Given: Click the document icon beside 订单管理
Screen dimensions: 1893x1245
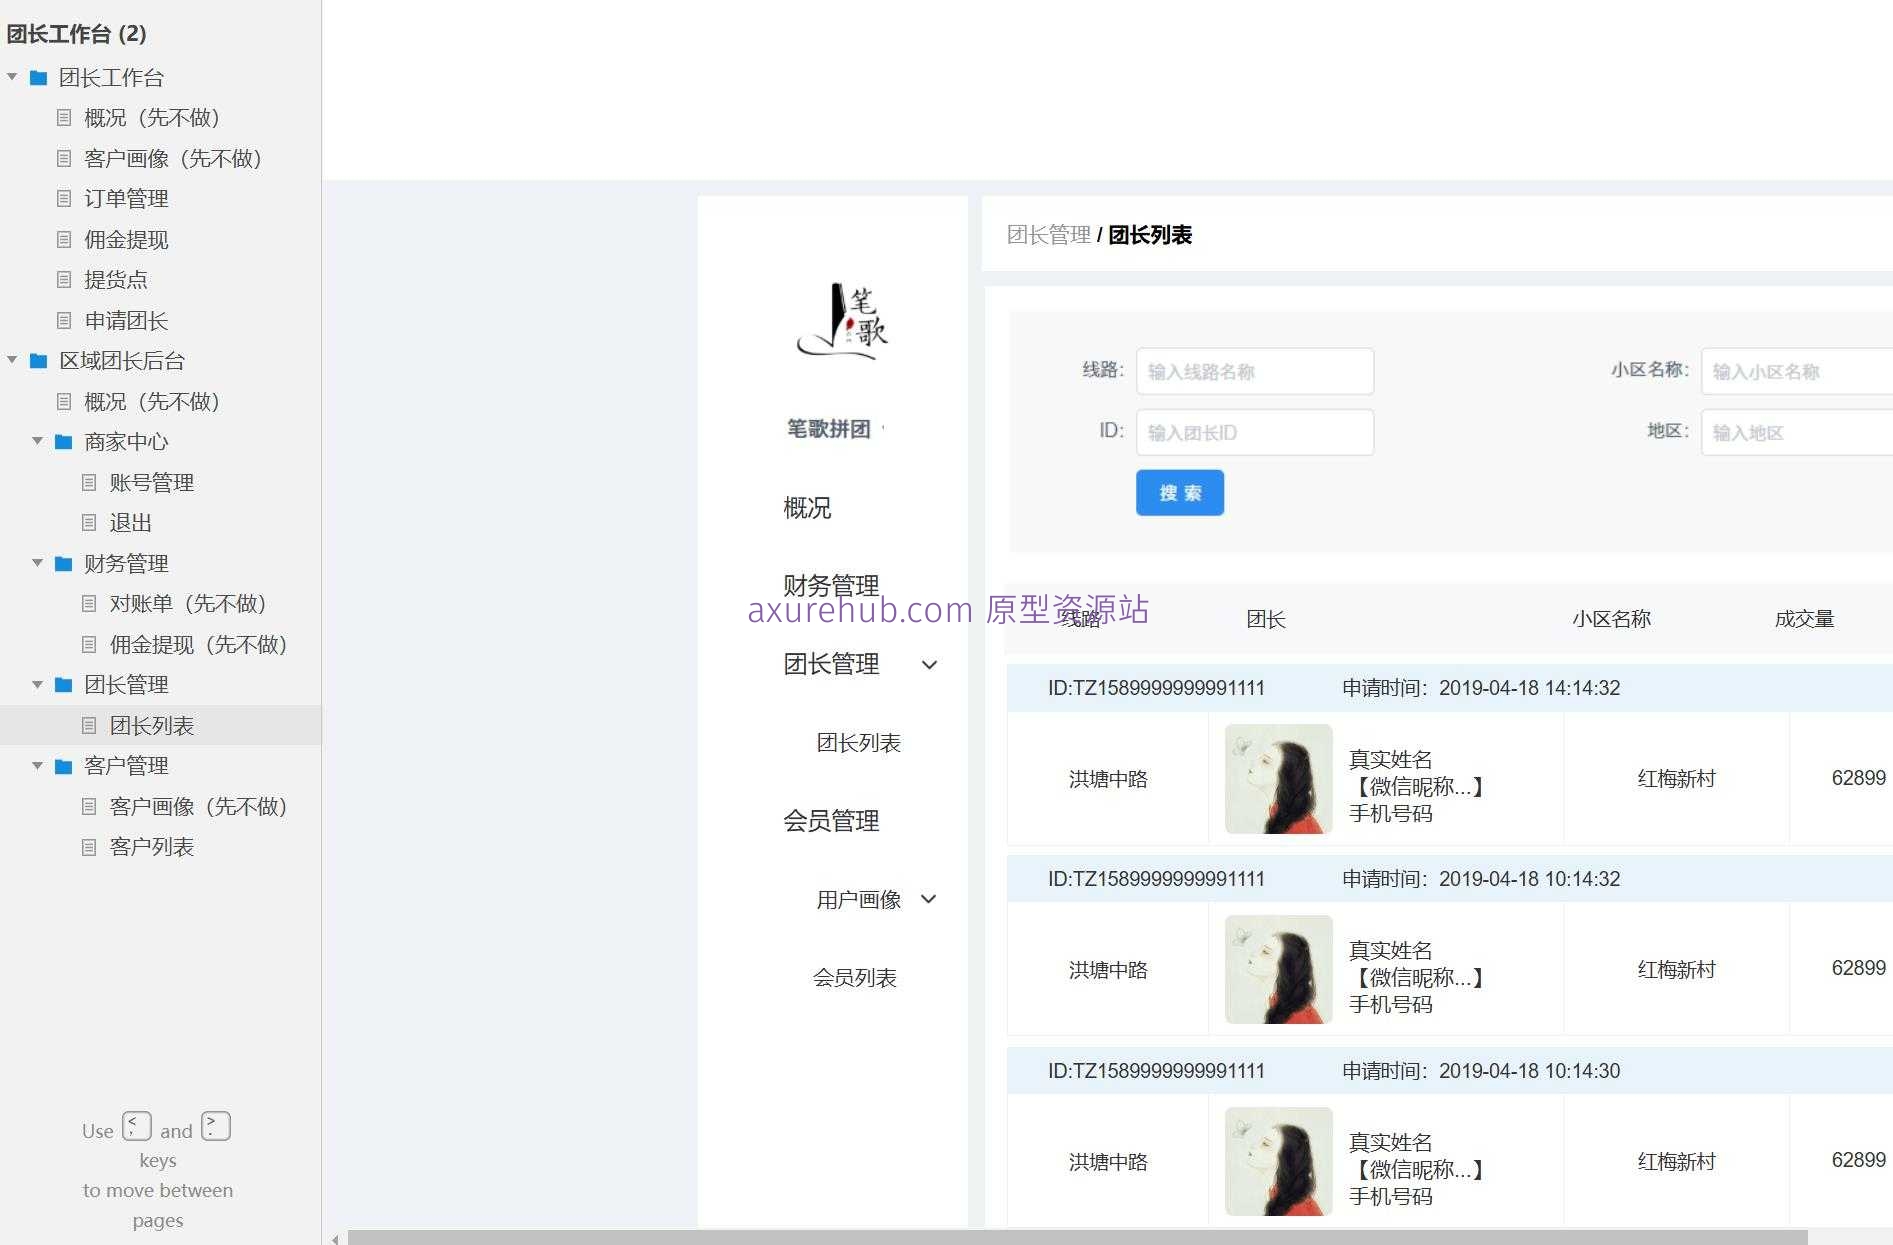Looking at the screenshot, I should point(64,198).
